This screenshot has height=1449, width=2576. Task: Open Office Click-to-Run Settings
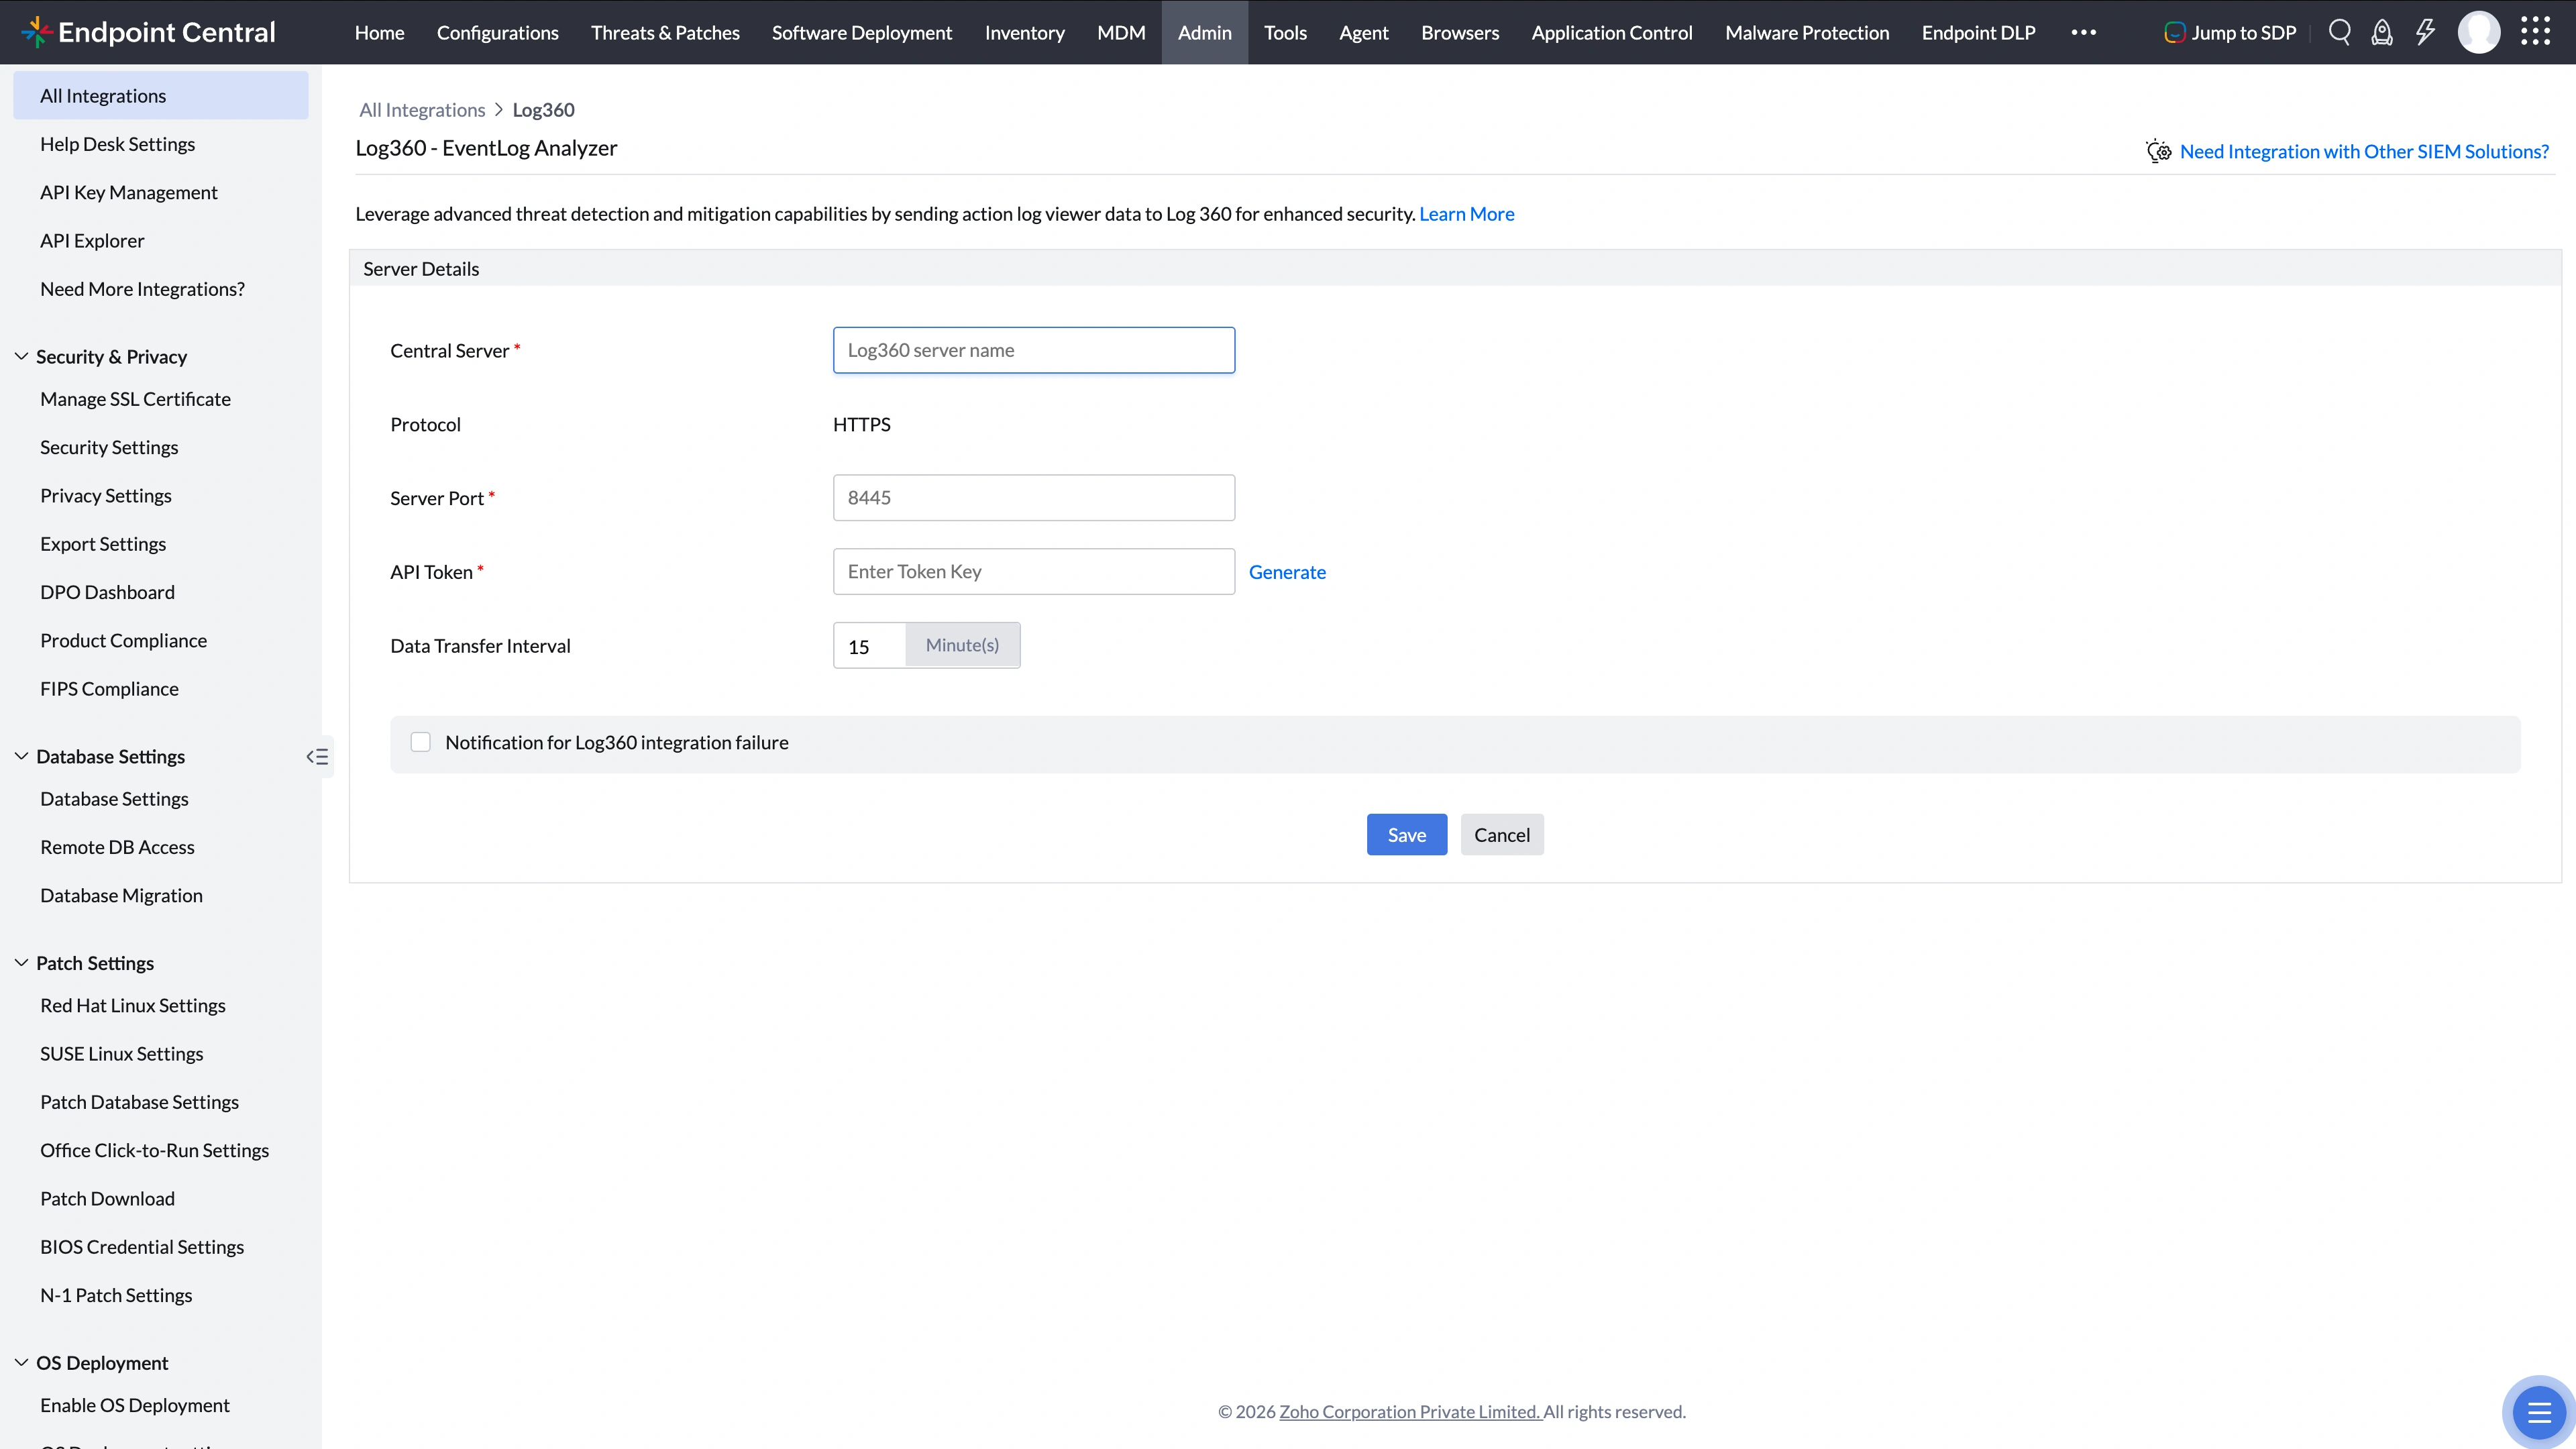[154, 1150]
